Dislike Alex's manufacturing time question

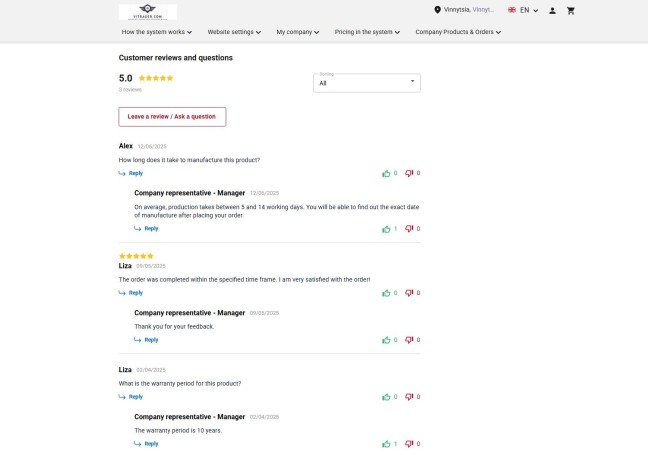click(409, 173)
